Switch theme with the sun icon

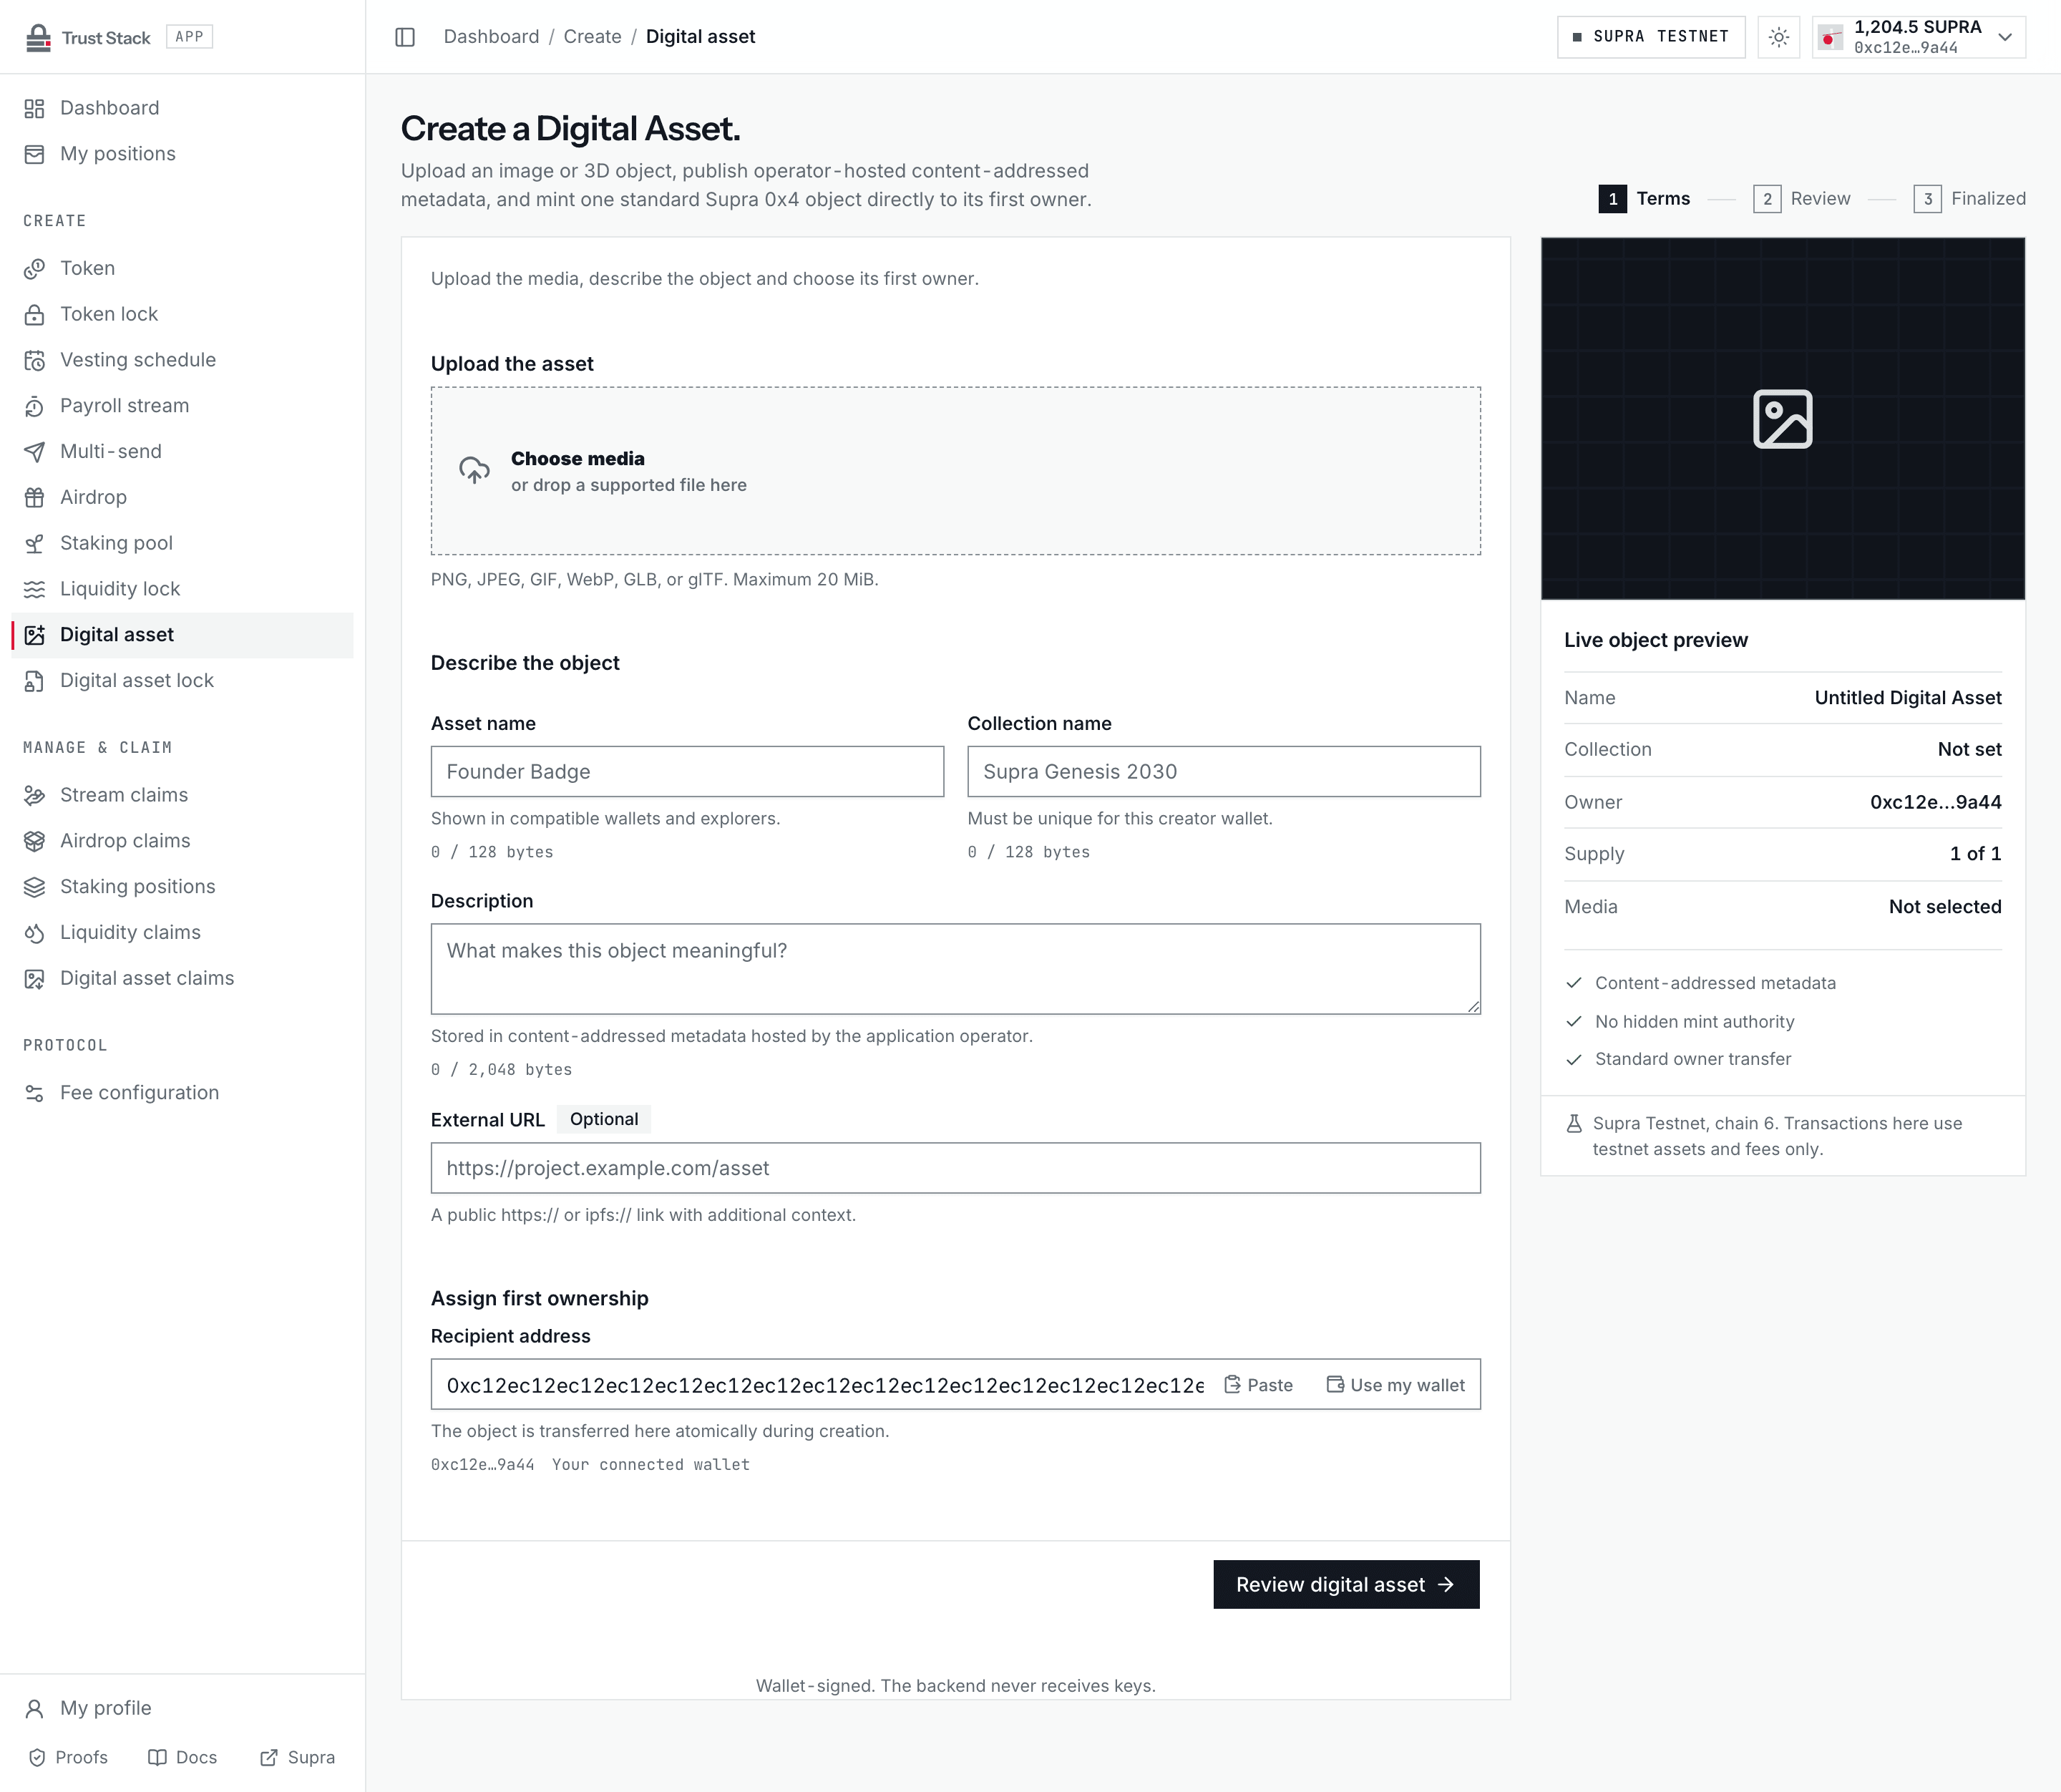(x=1778, y=37)
